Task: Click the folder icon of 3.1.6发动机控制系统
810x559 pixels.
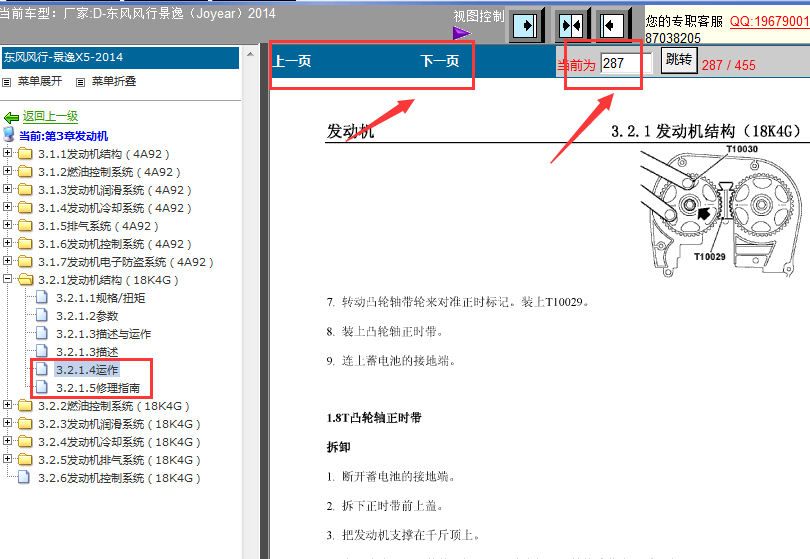Action: tap(25, 244)
